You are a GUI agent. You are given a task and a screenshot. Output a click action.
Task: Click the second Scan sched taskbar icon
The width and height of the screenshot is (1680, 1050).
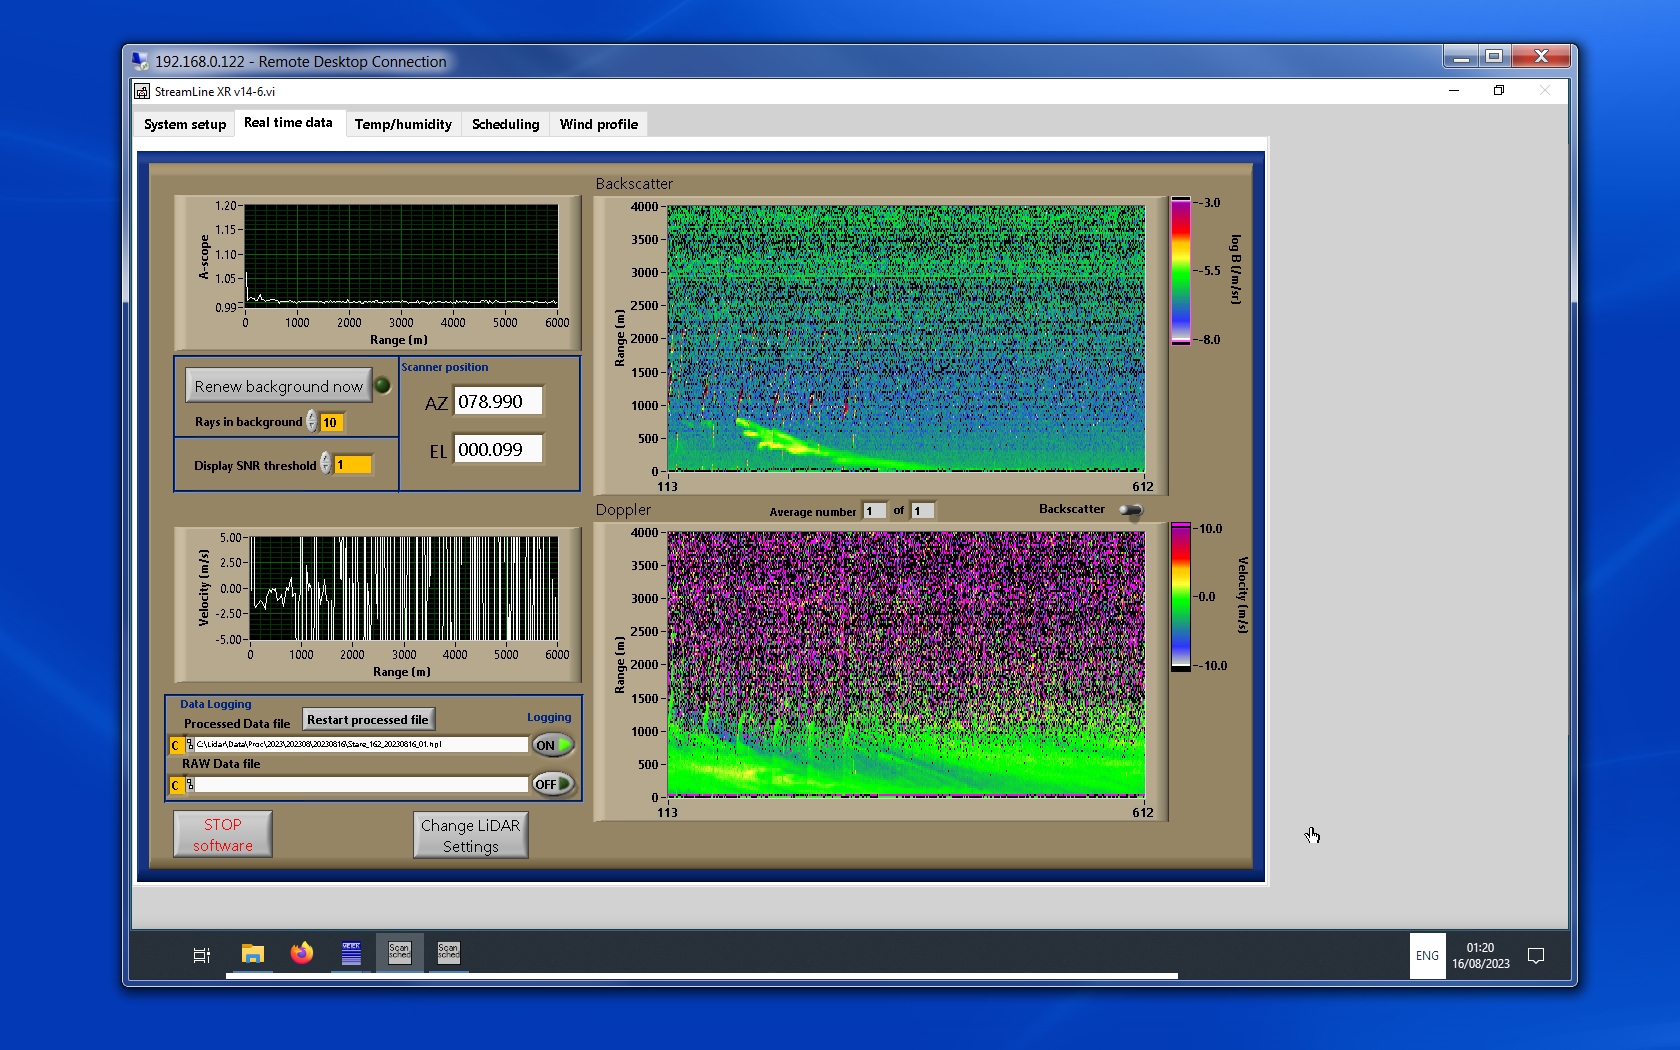click(x=448, y=952)
